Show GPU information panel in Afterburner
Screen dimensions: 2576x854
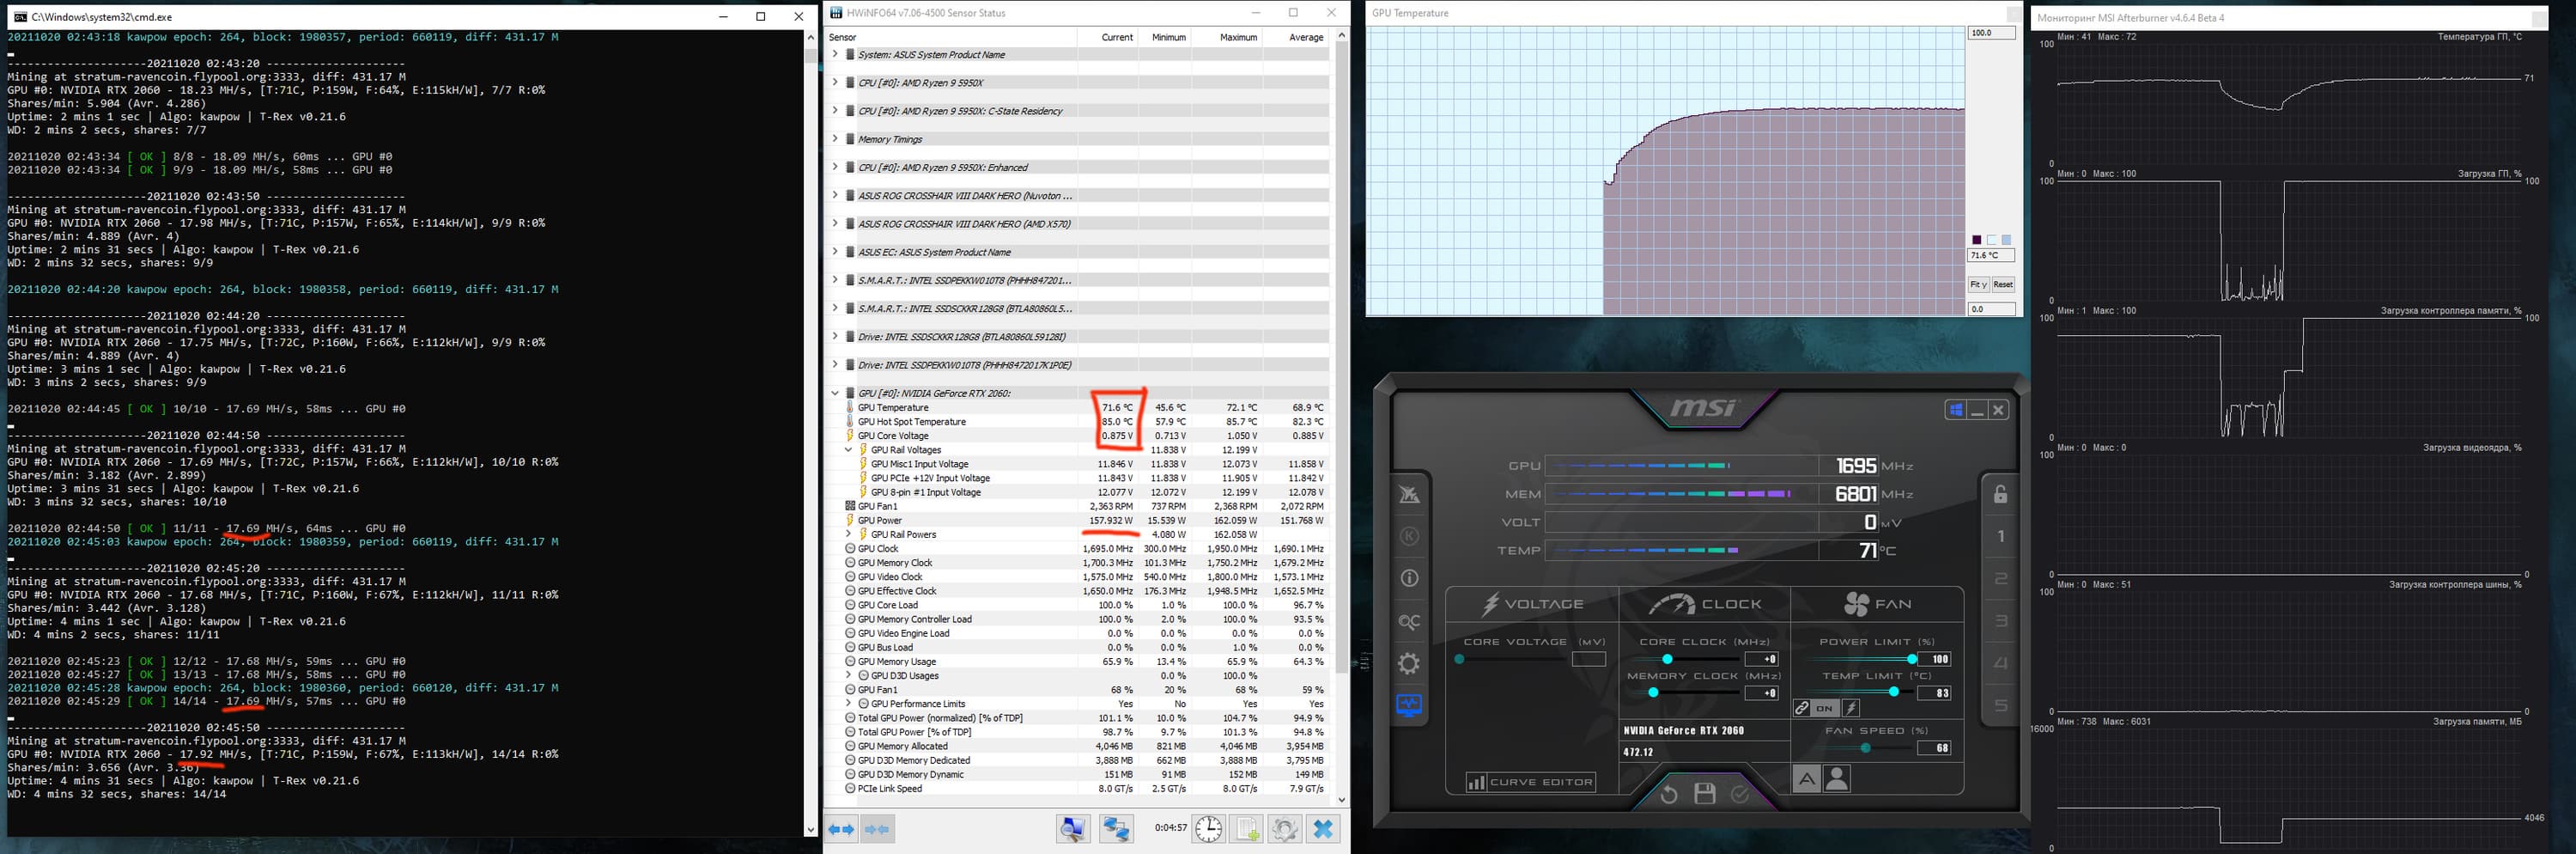click(1409, 578)
